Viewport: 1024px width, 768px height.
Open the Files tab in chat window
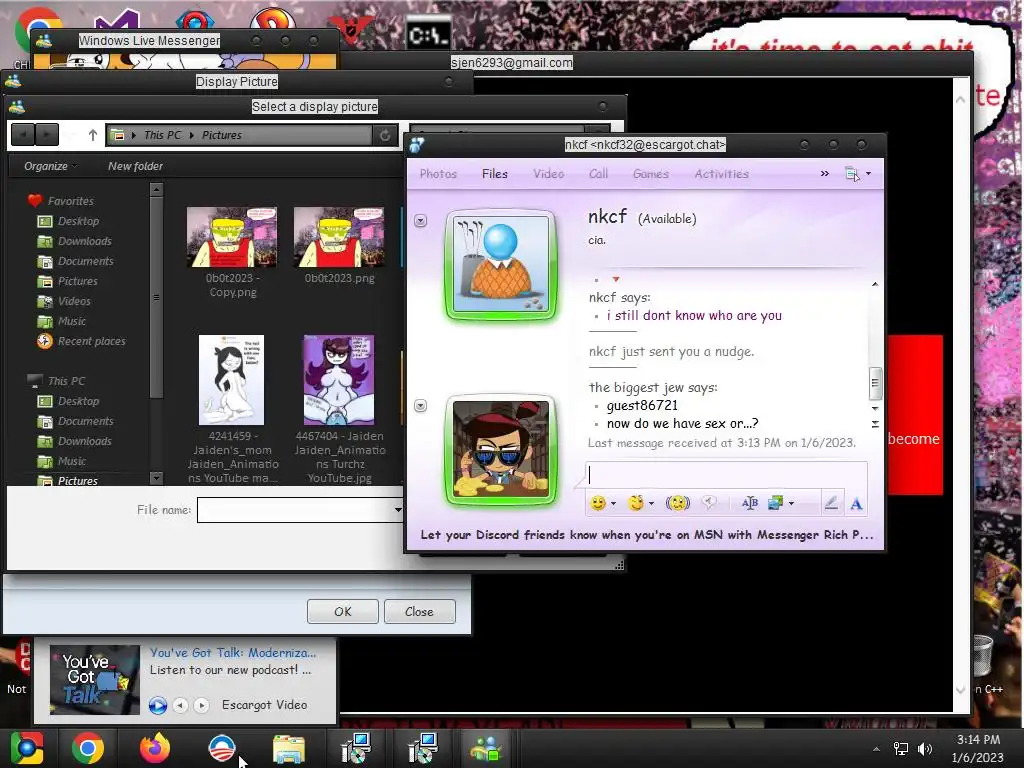[x=494, y=174]
